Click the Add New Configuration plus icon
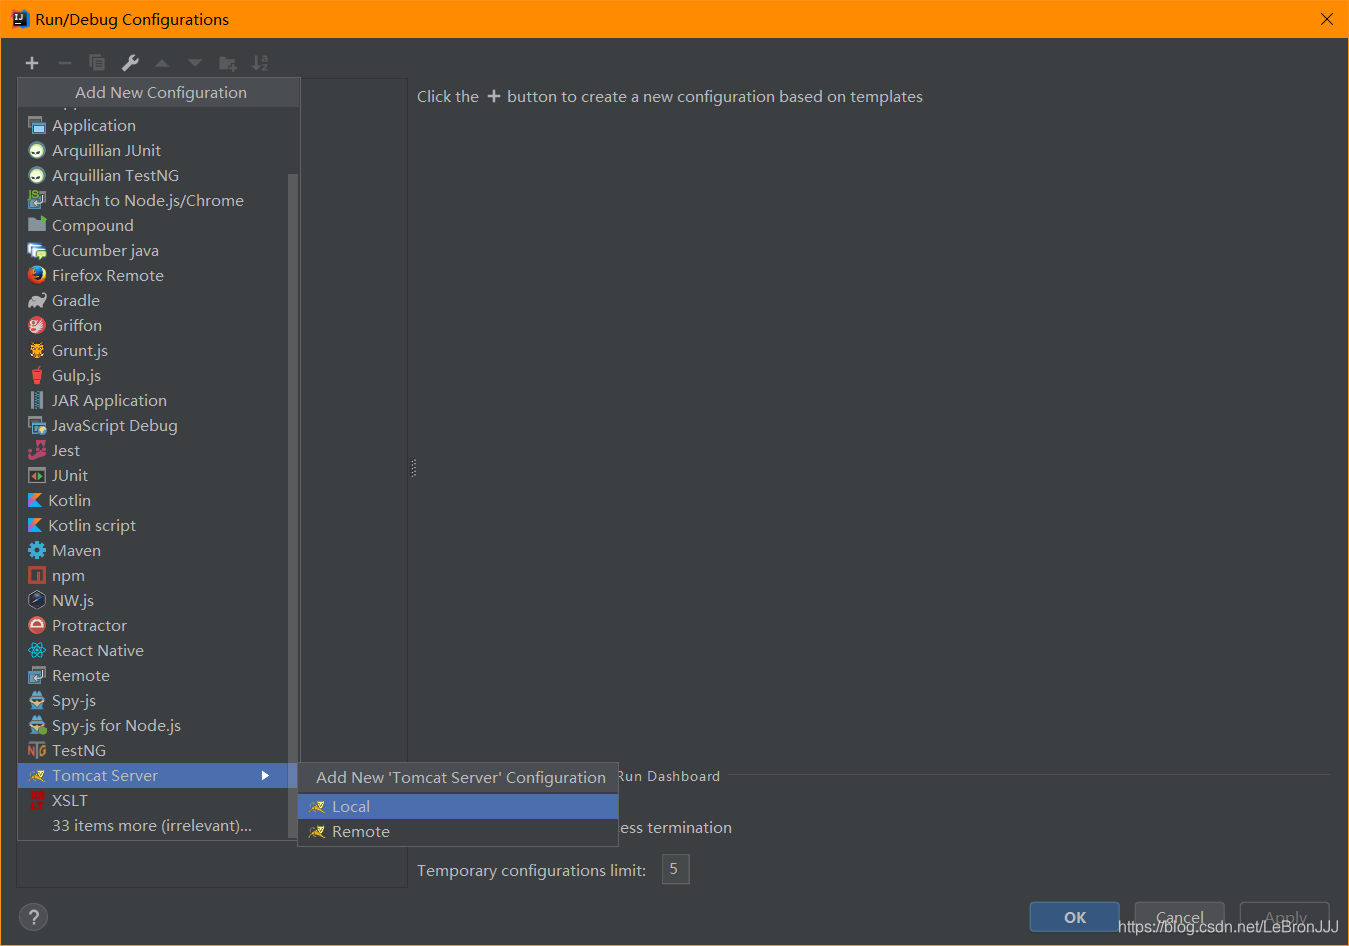Screen dimensions: 1349x946 (x=32, y=63)
